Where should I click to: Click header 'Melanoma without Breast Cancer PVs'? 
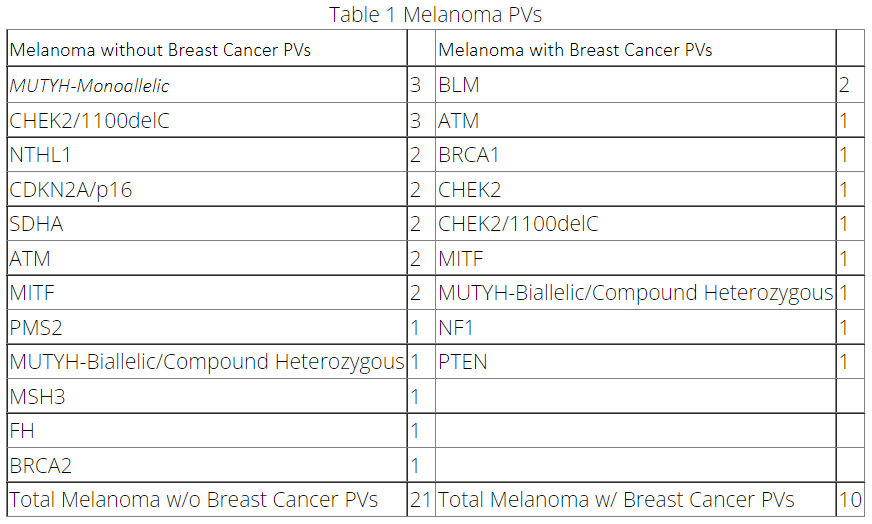click(160, 50)
